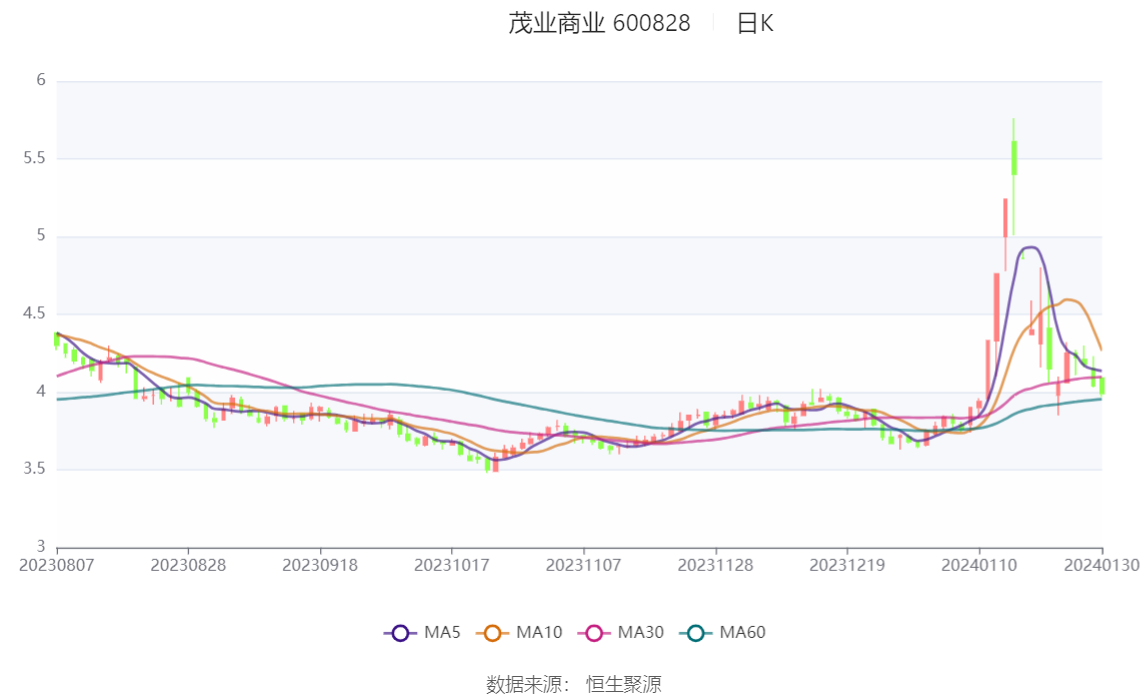Click the y-axis value 3.5

pos(34,469)
